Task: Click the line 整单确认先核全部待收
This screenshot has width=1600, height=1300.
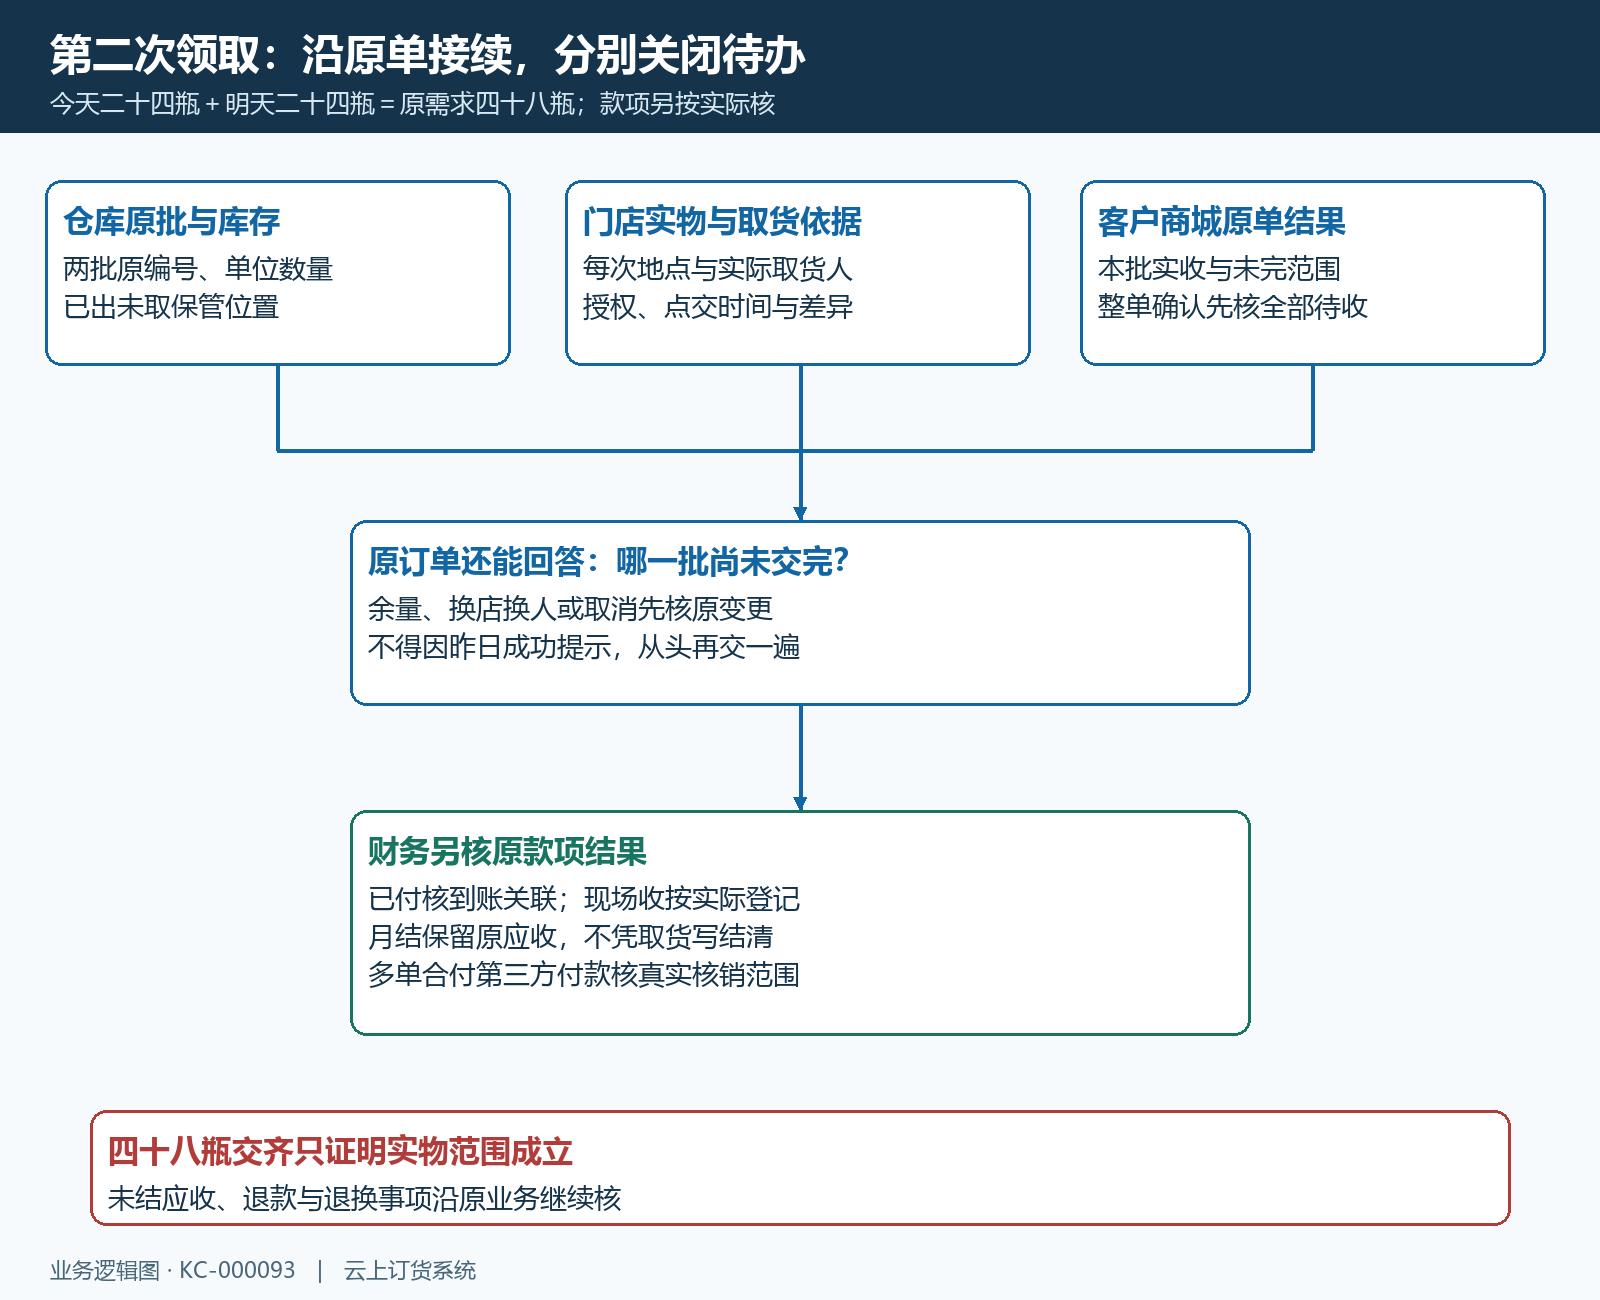Action: [x=1233, y=307]
